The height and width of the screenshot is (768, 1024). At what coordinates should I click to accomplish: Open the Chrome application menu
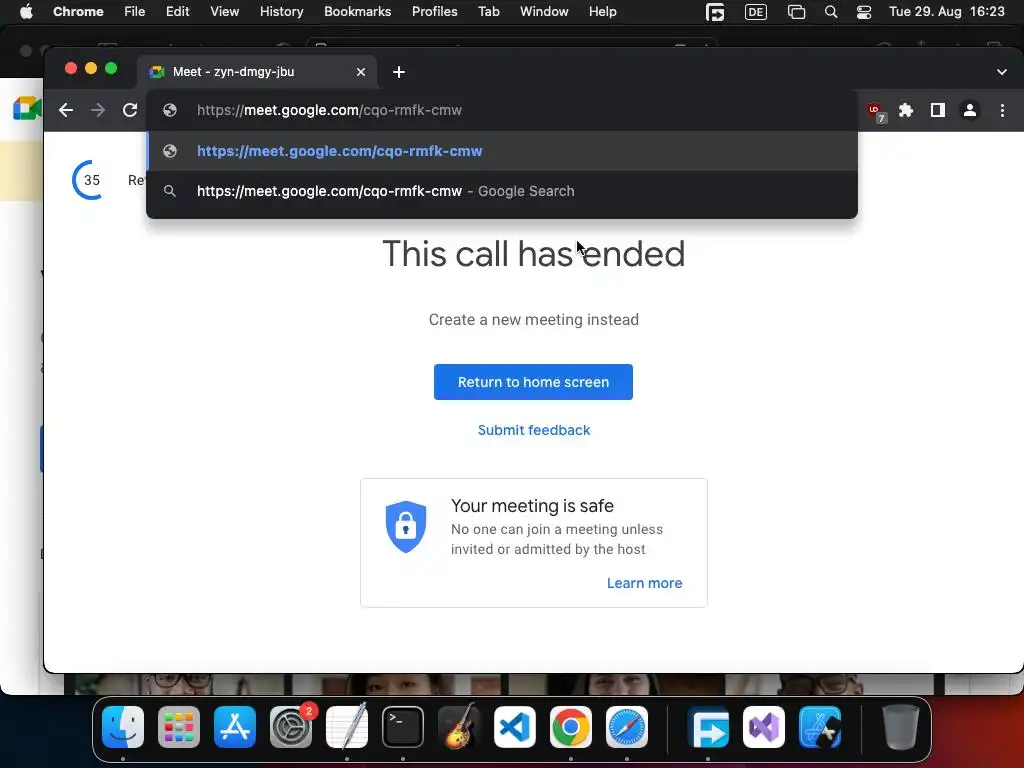(x=78, y=12)
